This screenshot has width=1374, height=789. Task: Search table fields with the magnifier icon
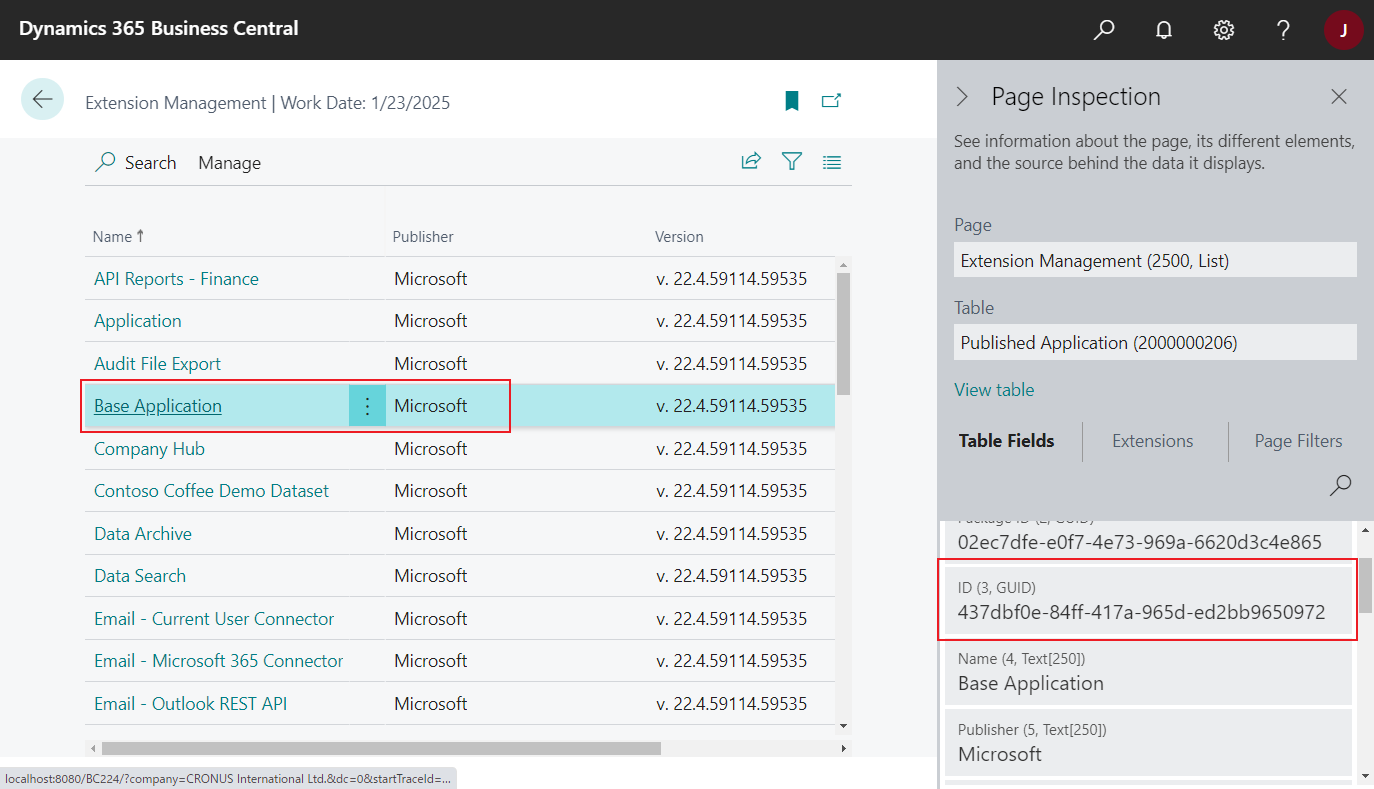pos(1340,485)
